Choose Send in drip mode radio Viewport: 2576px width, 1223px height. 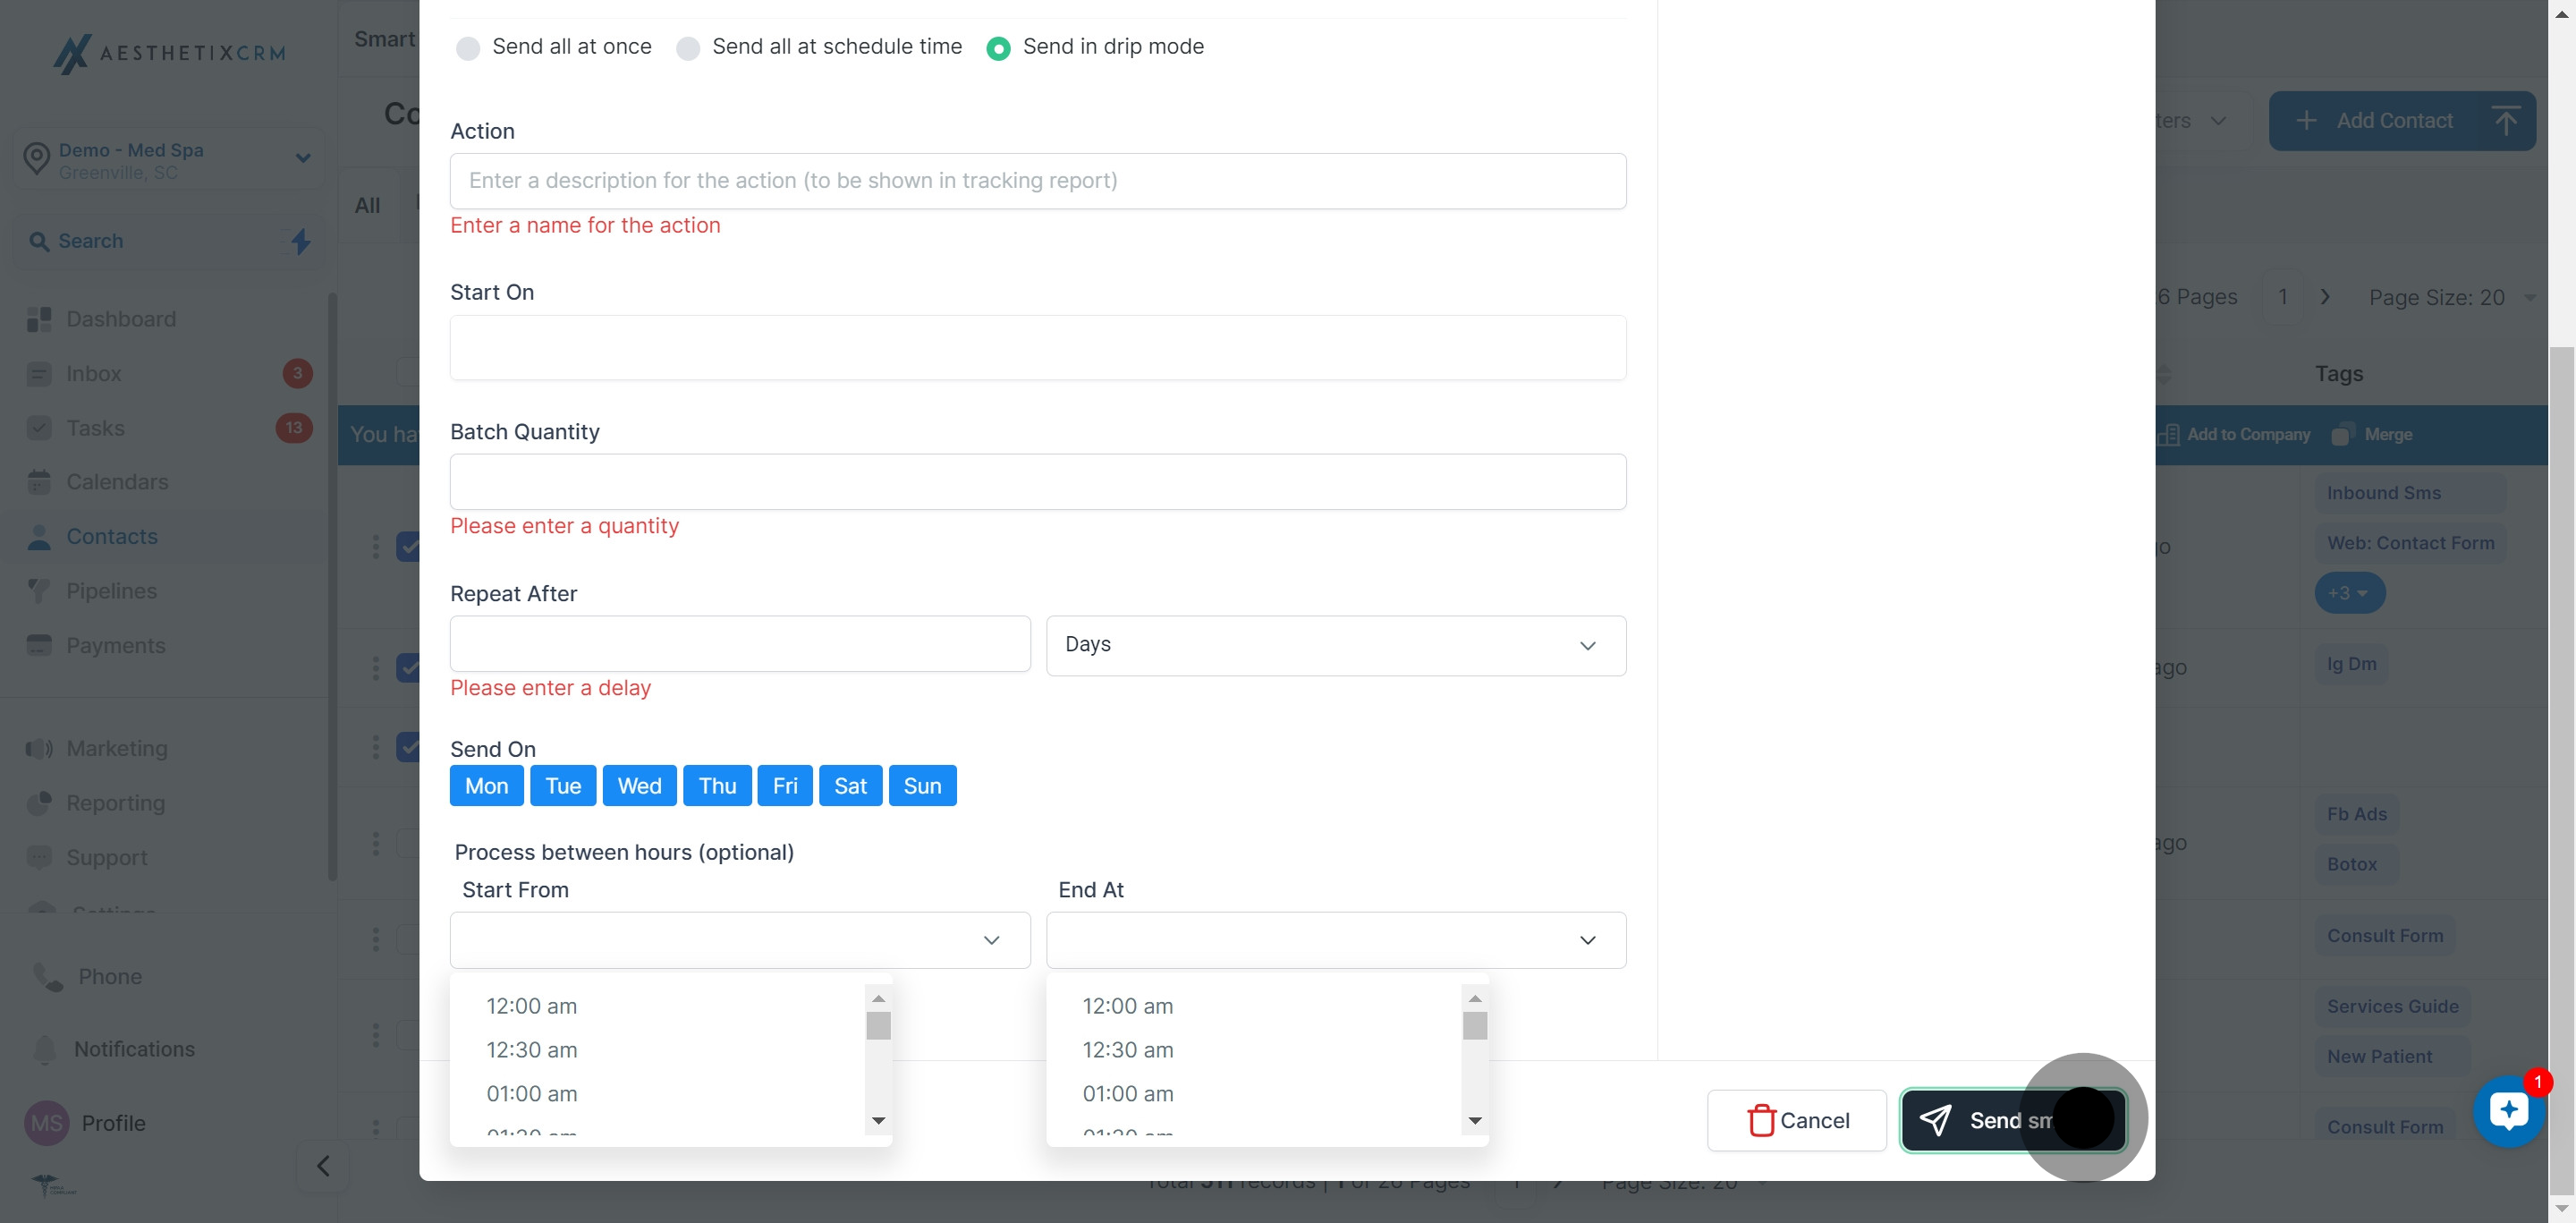coord(998,48)
